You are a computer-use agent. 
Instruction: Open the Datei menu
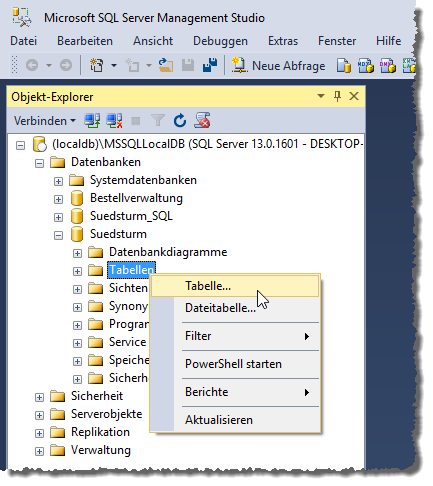pos(23,41)
